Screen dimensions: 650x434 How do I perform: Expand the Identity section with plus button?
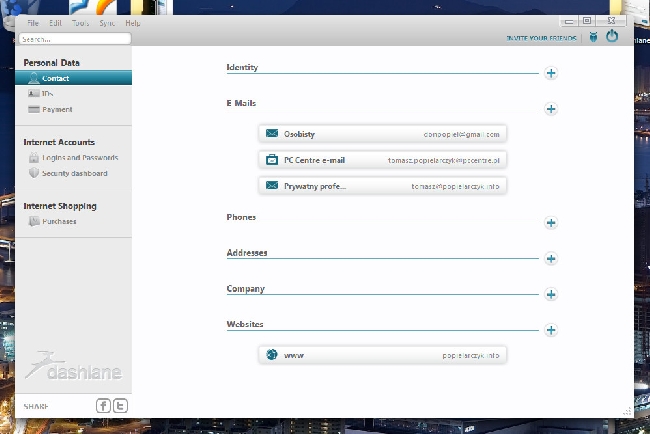[551, 73]
